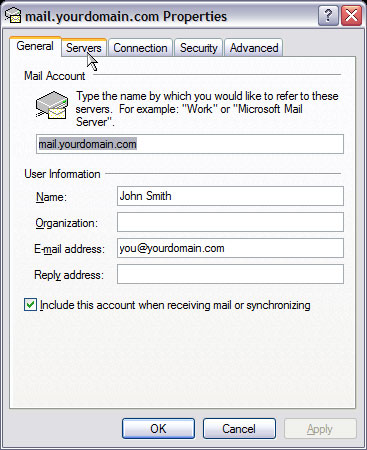Go to the Advanced tab
Image resolution: width=367 pixels, height=450 pixels.
(254, 48)
